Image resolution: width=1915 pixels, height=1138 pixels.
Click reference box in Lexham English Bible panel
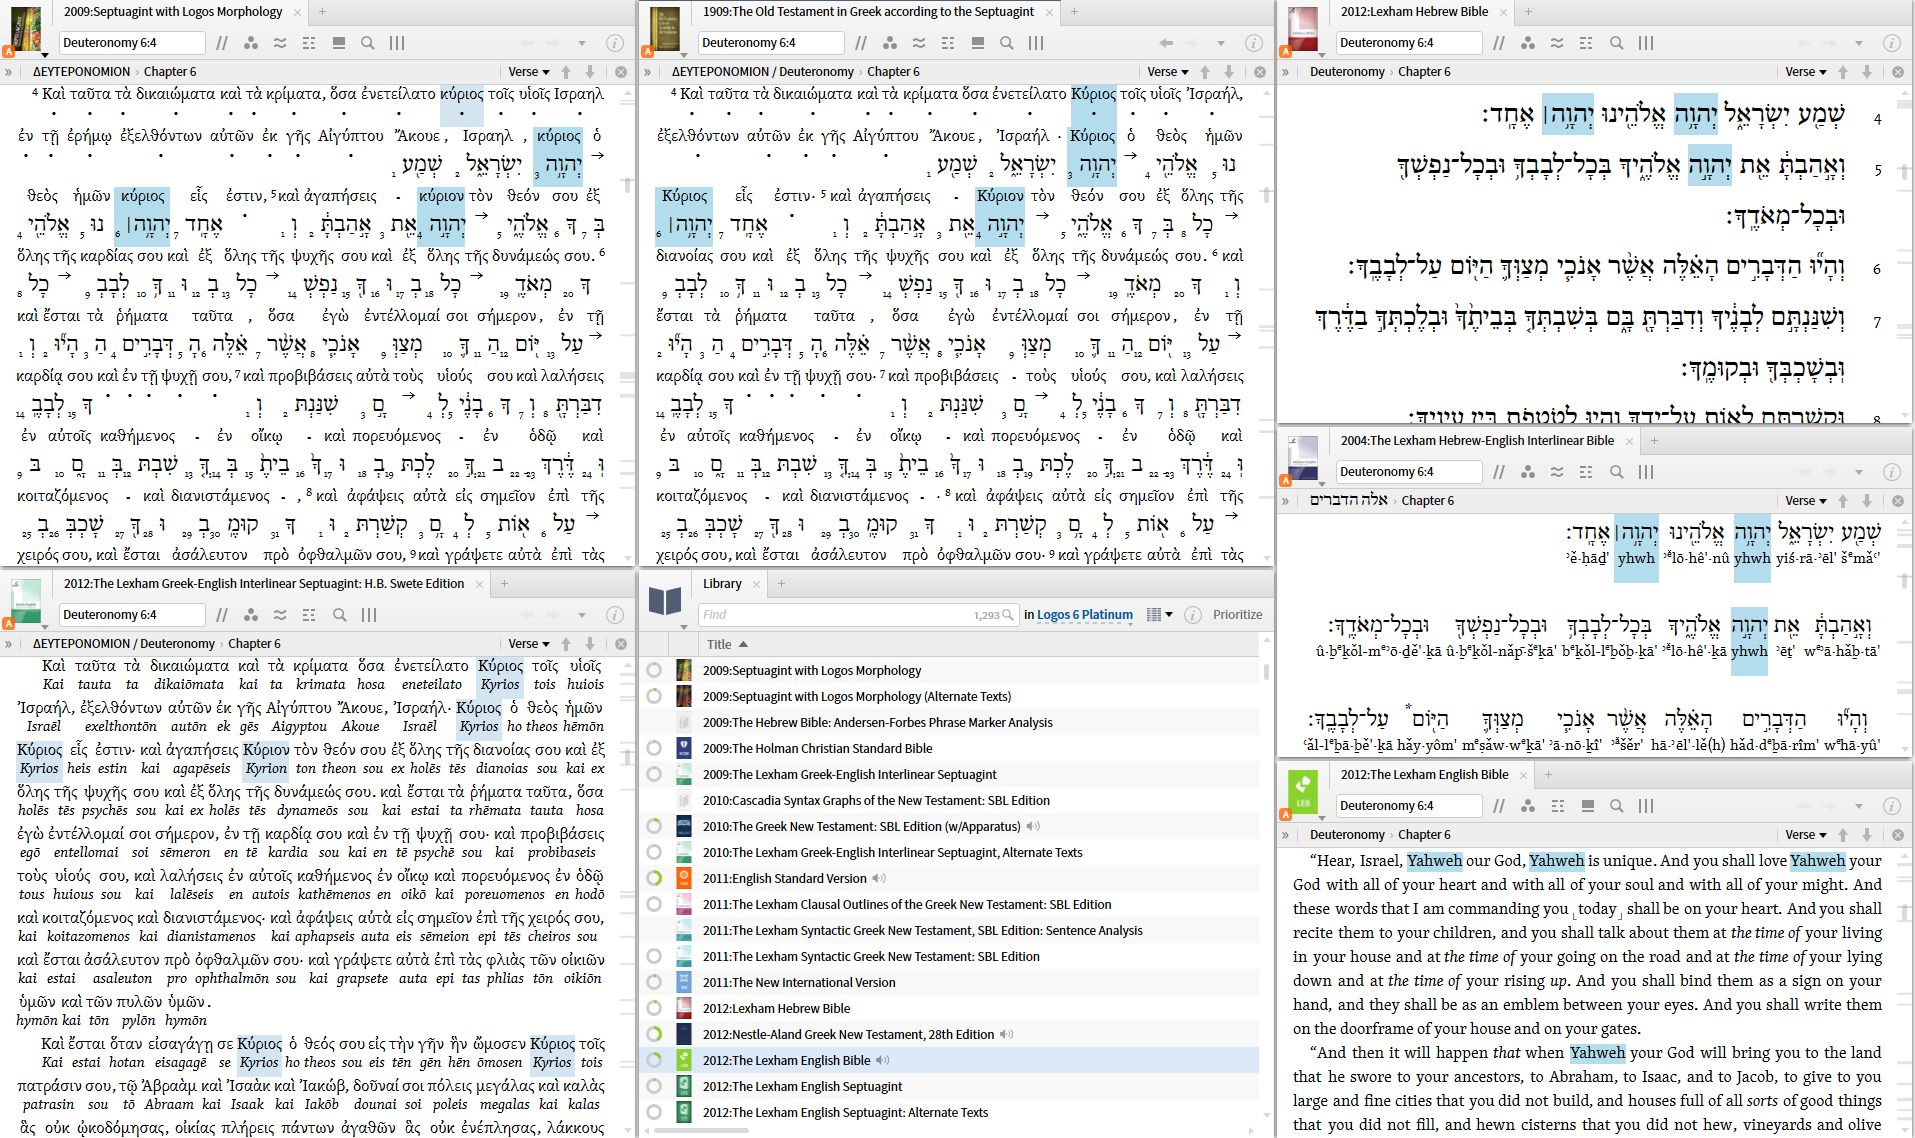[1408, 806]
